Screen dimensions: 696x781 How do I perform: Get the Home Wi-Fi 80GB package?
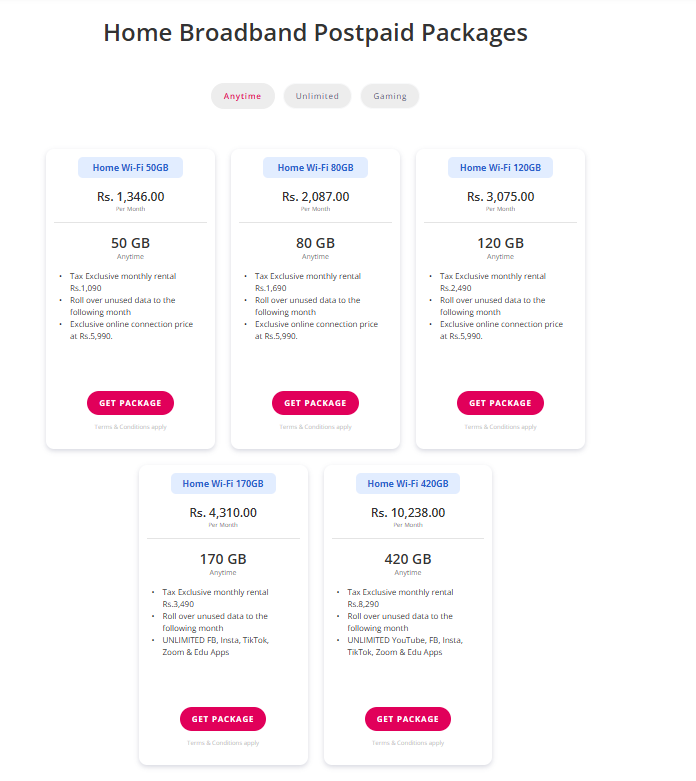pos(315,403)
